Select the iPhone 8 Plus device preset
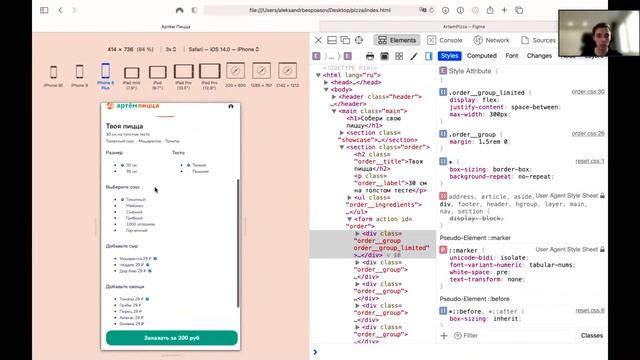The image size is (640, 360). (x=105, y=76)
